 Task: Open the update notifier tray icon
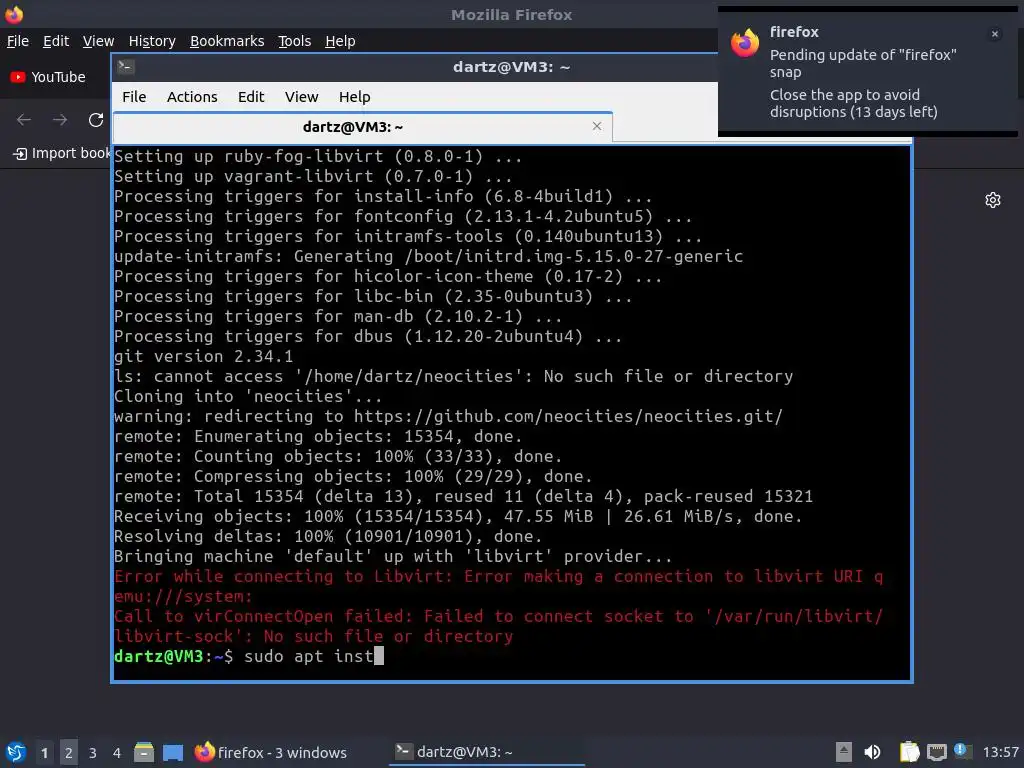coord(962,751)
